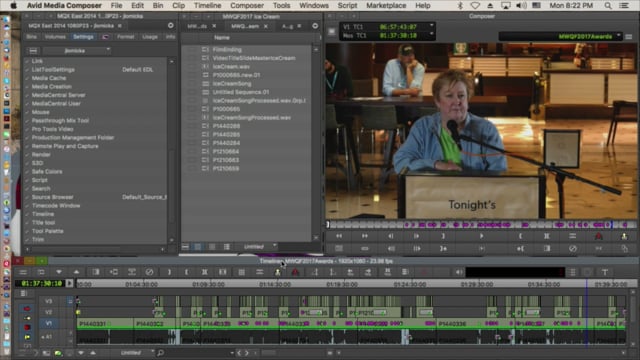Open Composer fast menu hamburger icon
This screenshot has width=640, height=360.
629,37
